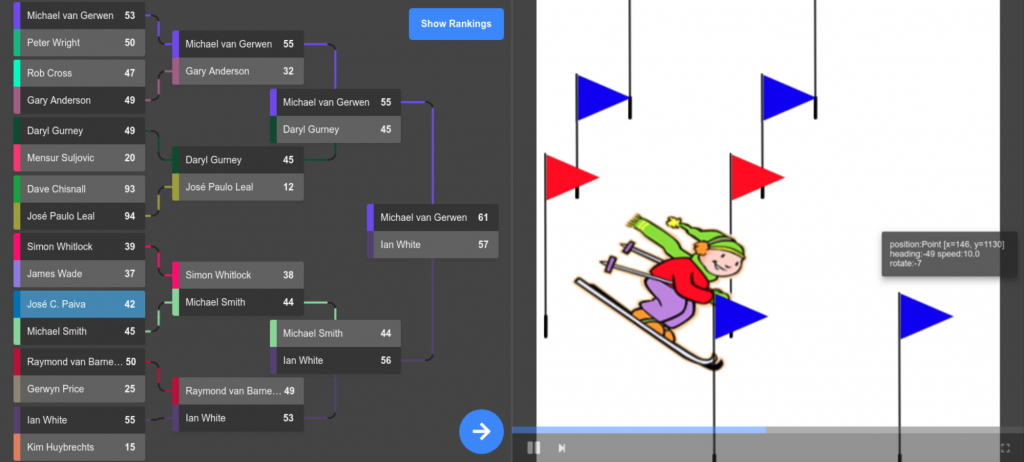
Task: Select Michael Smith quarterfinal vs Simon Whitlock
Action: [x=238, y=302]
